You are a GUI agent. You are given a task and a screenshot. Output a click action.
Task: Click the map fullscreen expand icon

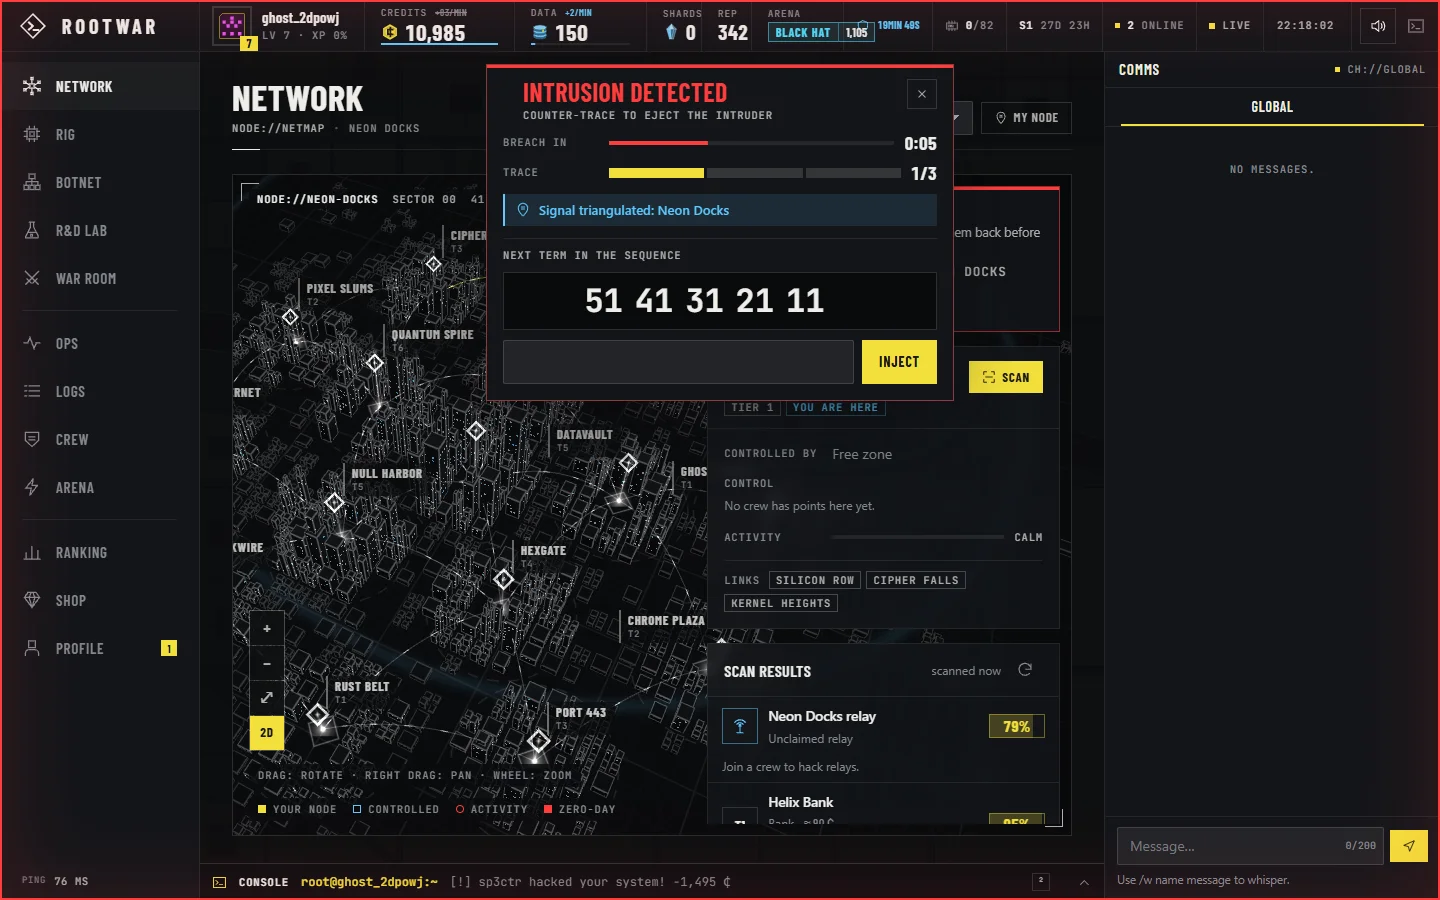[x=267, y=697]
